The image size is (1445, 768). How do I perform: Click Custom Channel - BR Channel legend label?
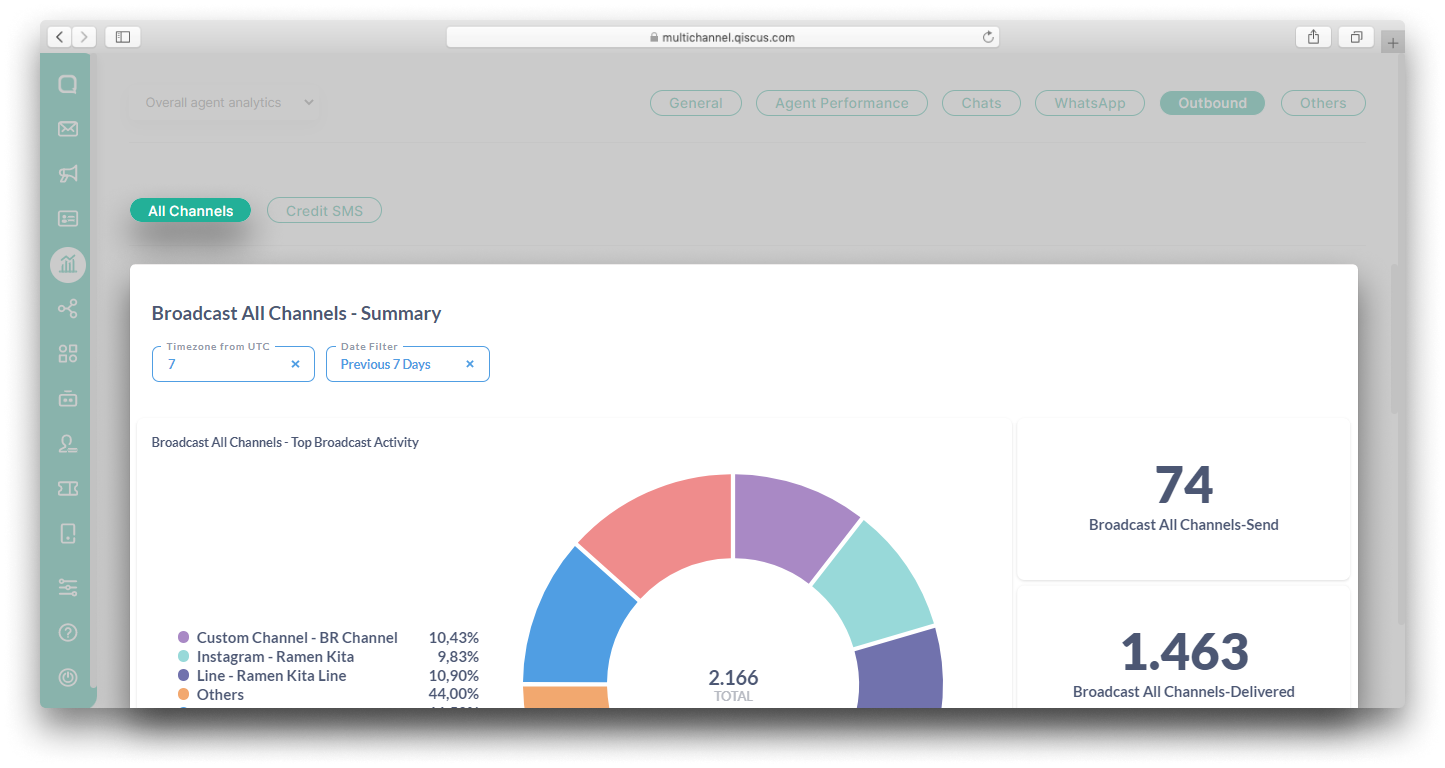point(297,637)
